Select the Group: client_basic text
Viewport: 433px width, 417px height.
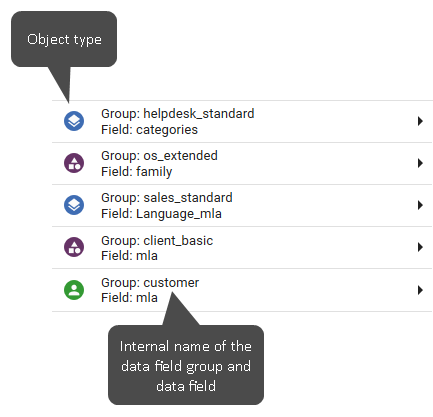tap(157, 240)
